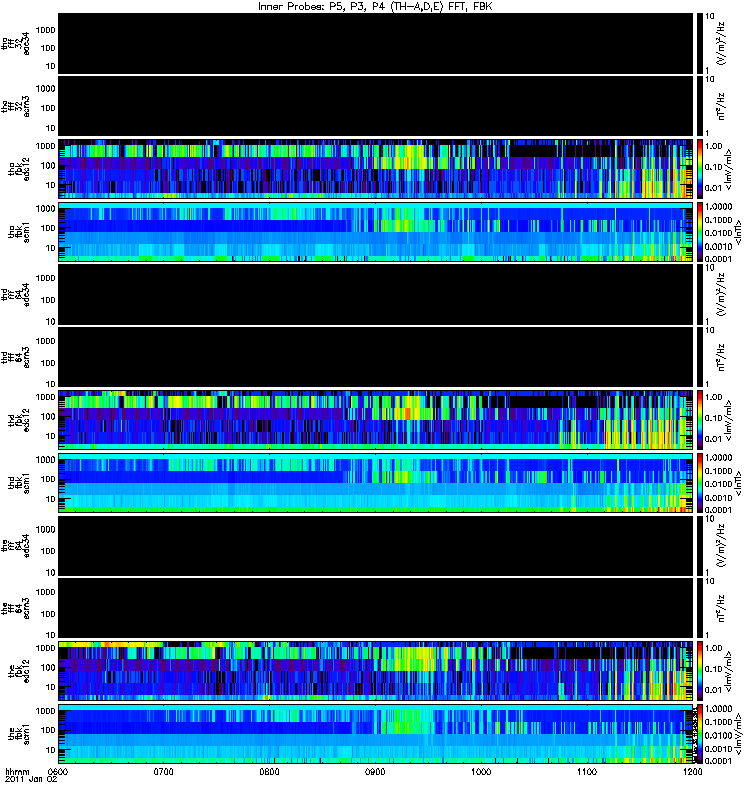750x800 pixels.
Task: Click the empty the fff 64 edc34 panel
Action: (376, 545)
